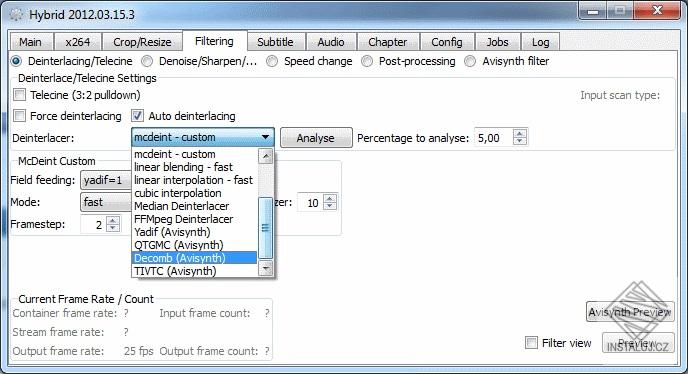Close the Hybrid window

657,11
